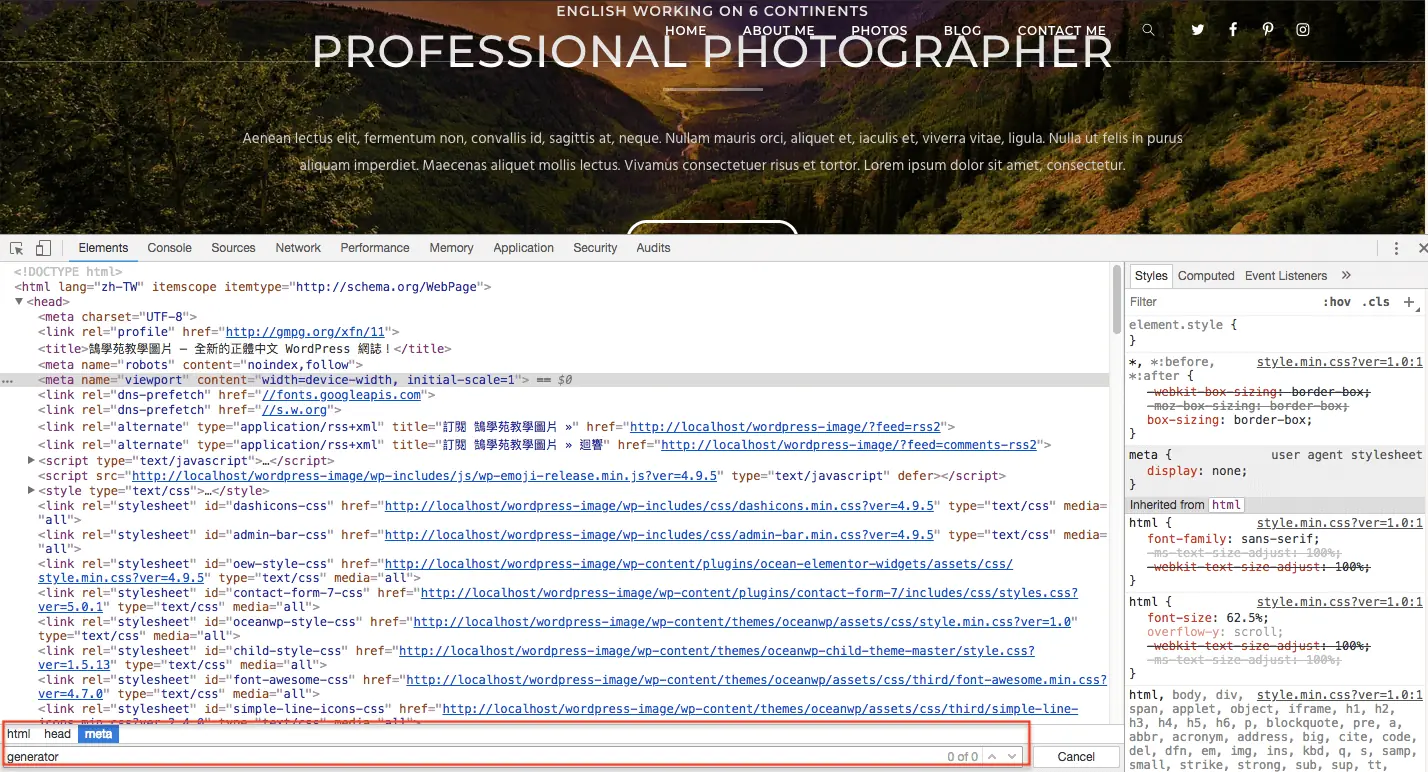
Task: Open the Pinterest social icon
Action: 1268,30
